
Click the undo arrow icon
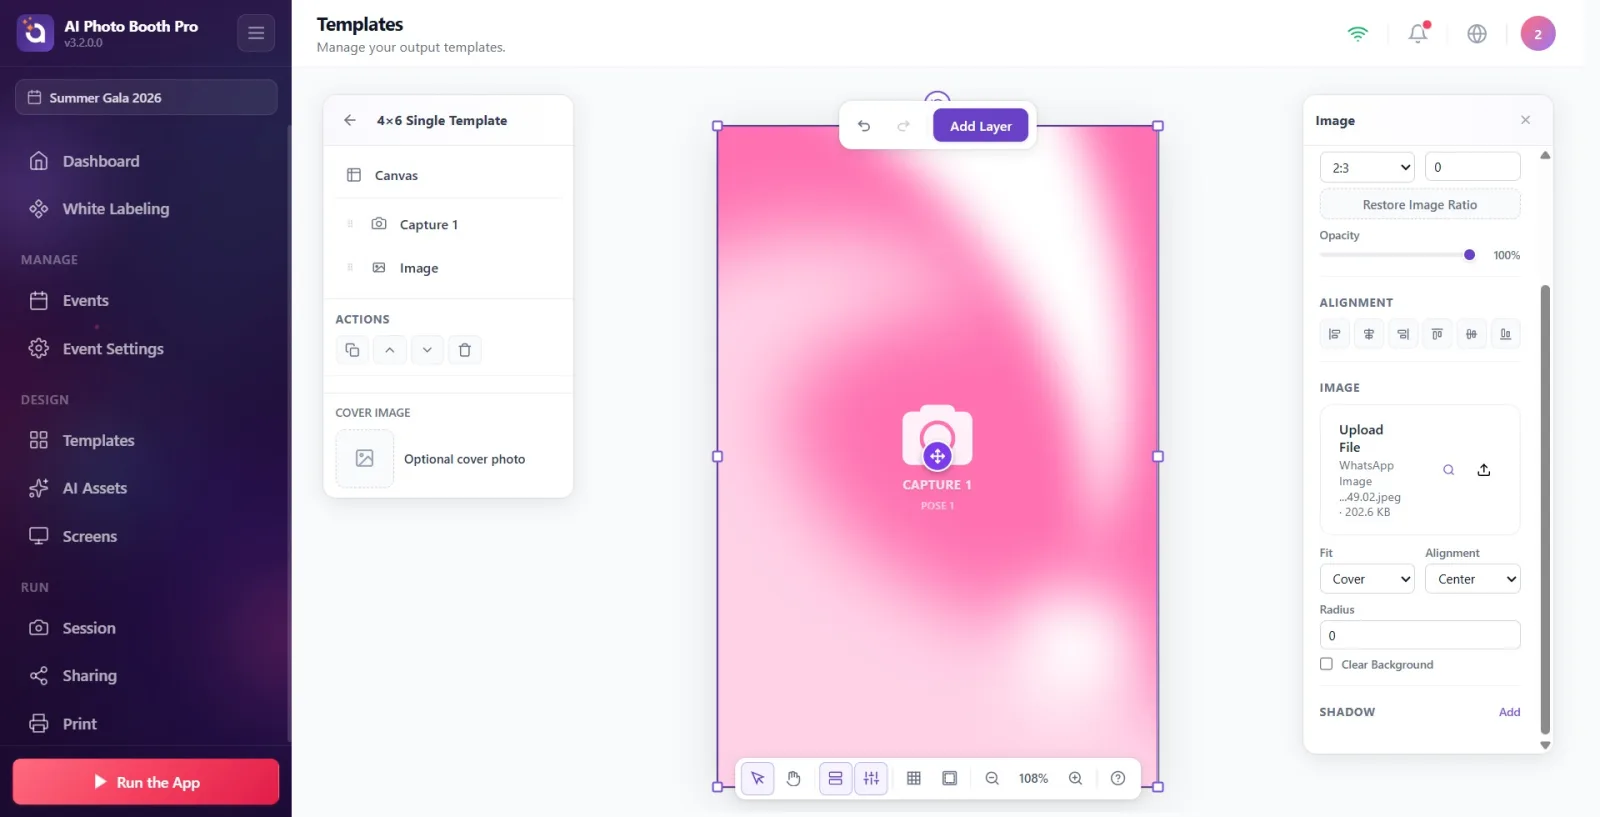pos(864,126)
